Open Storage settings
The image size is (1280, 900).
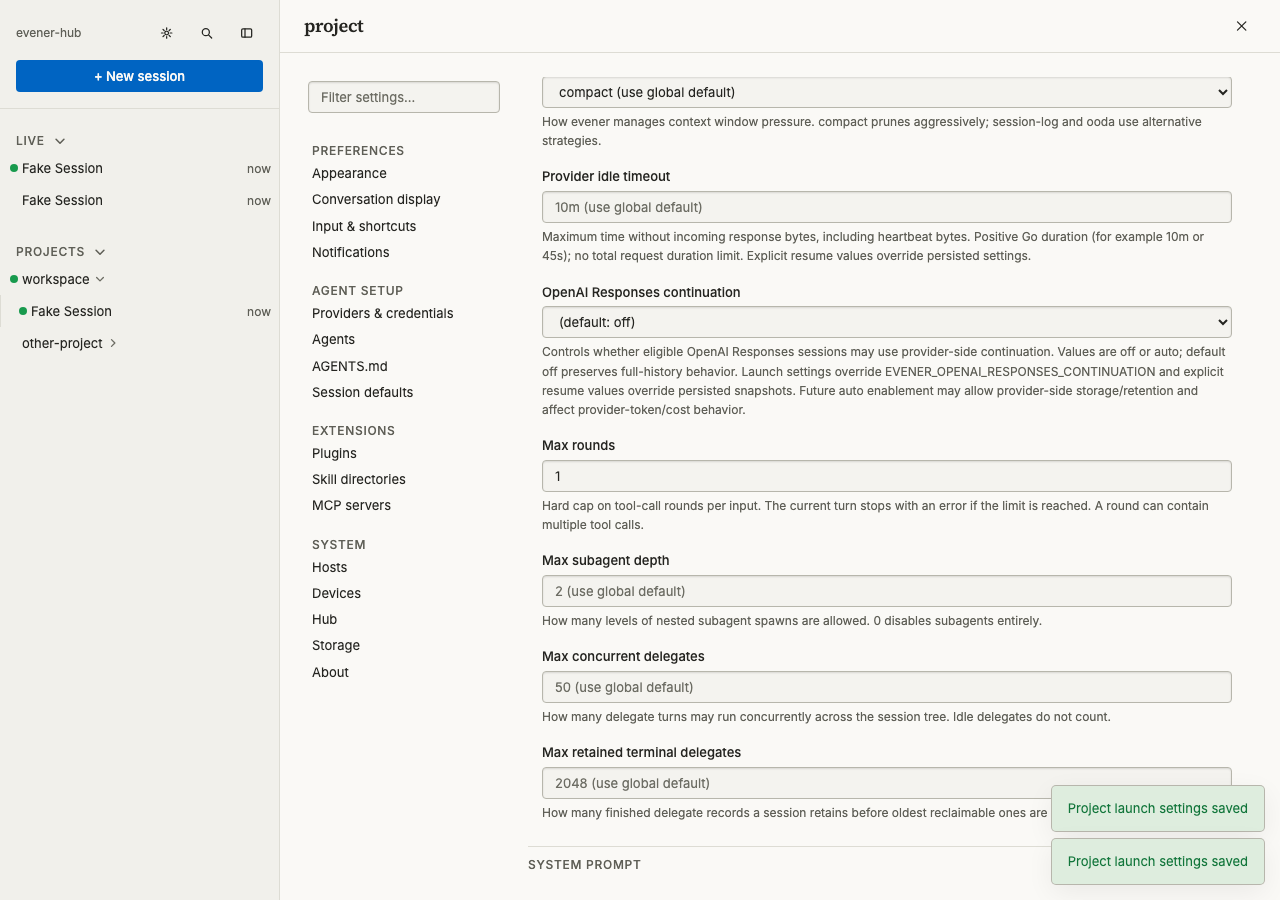[x=336, y=645]
